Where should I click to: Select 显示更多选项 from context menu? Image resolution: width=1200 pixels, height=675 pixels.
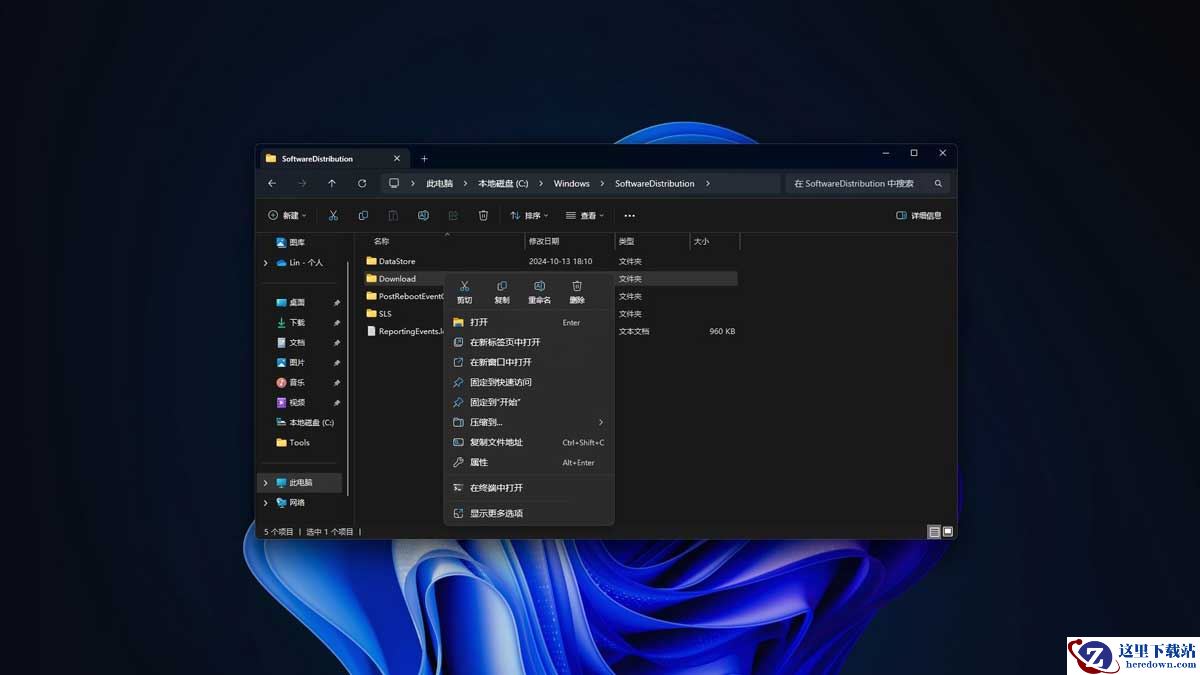[529, 513]
